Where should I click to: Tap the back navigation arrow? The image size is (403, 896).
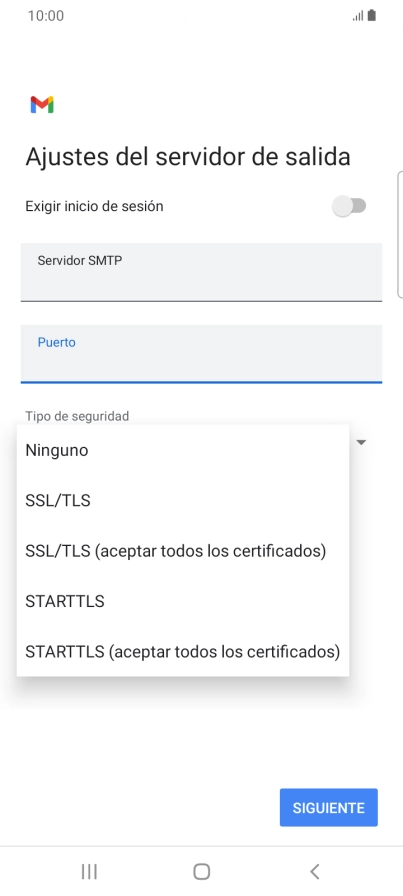point(314,871)
